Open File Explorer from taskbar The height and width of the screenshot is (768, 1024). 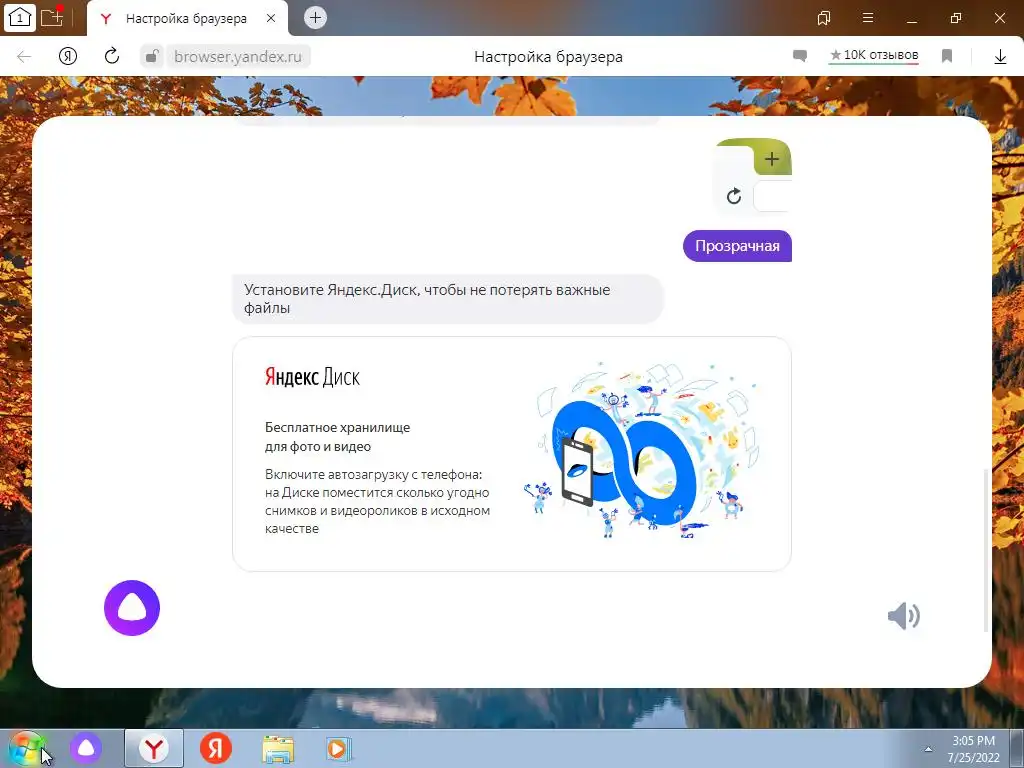[x=278, y=749]
